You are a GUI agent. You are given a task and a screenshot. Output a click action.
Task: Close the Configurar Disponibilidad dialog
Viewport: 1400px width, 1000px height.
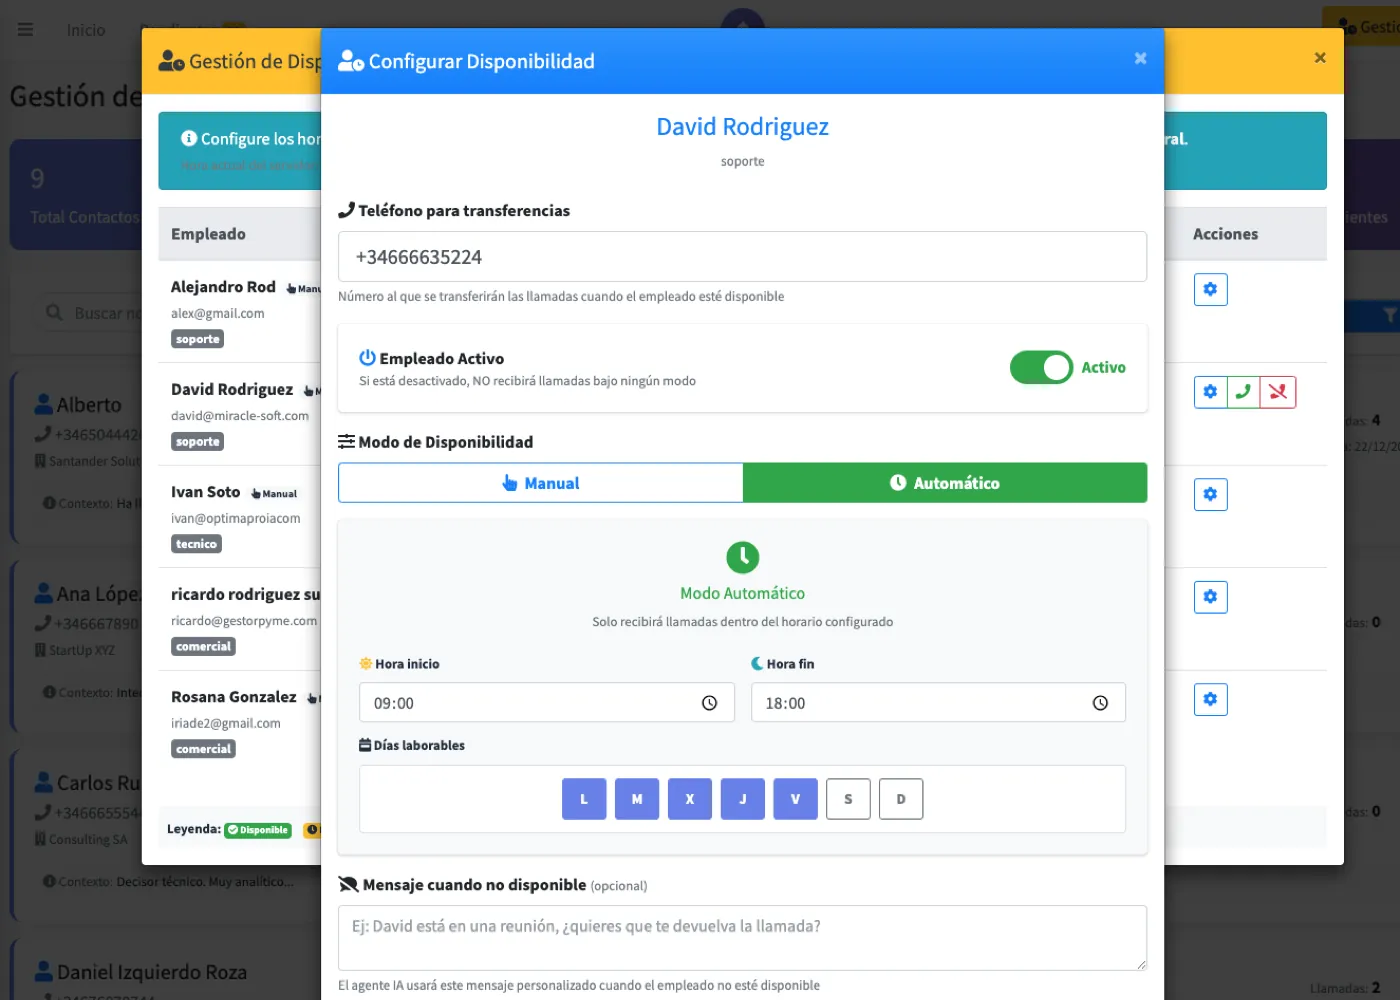(1140, 59)
